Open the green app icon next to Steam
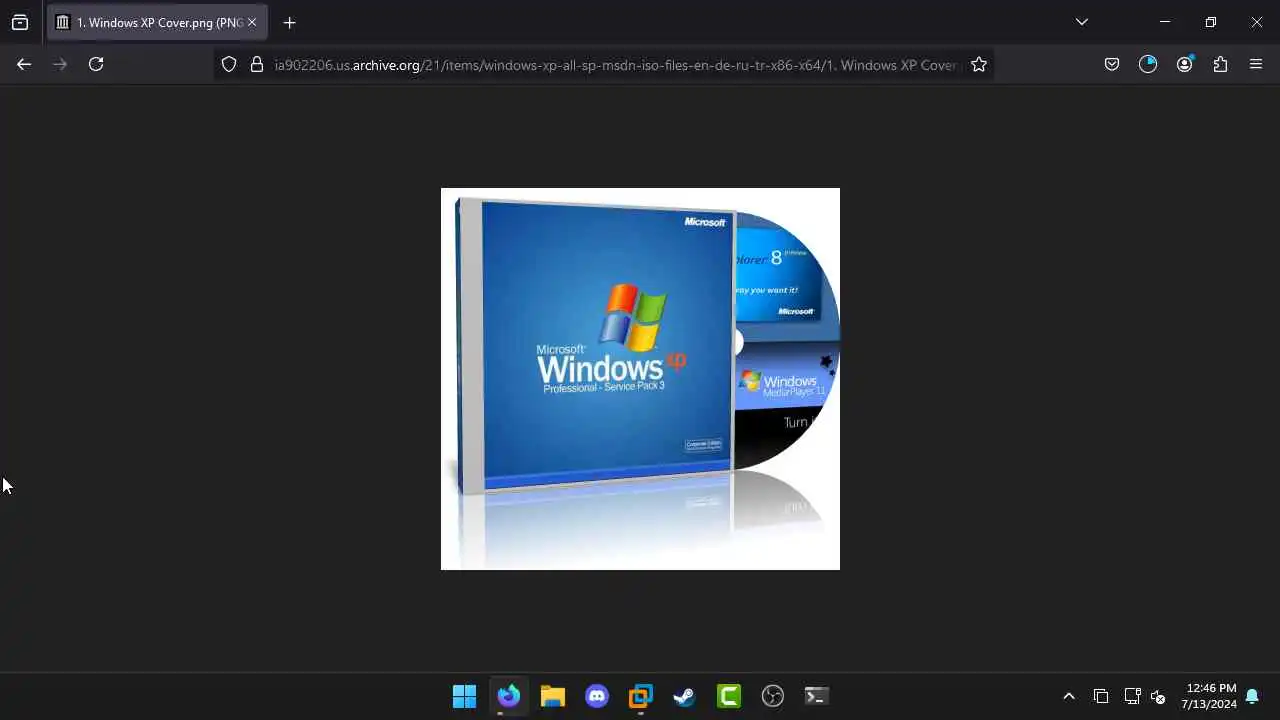 click(x=729, y=696)
